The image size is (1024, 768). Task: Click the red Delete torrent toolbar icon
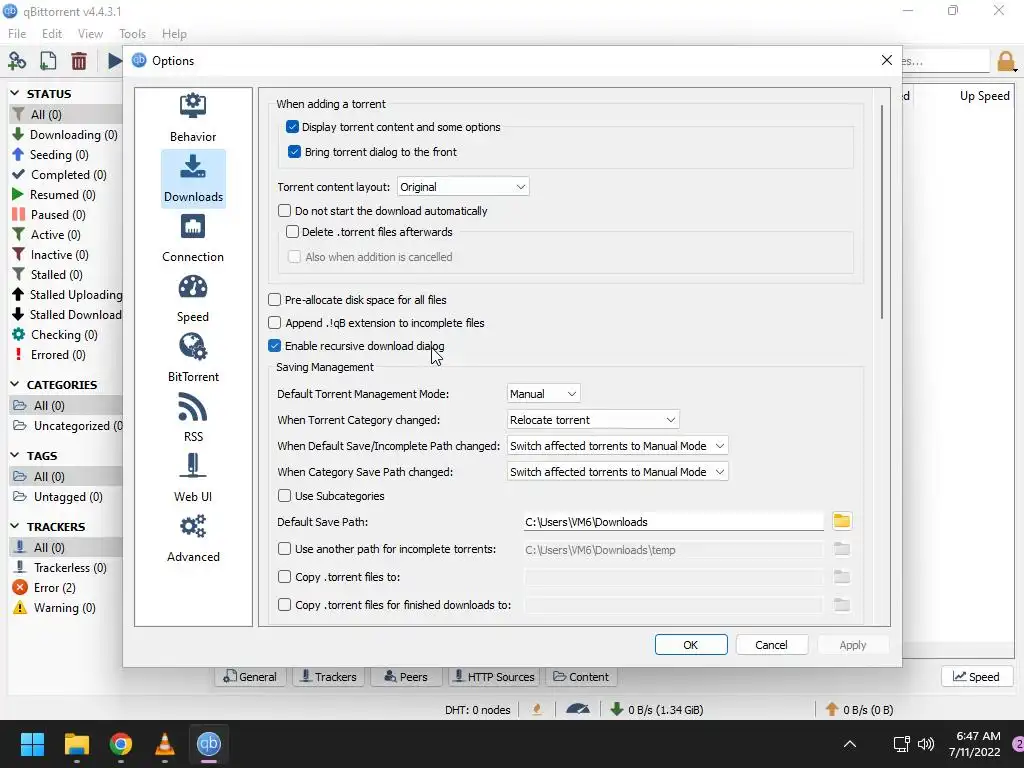pos(79,61)
